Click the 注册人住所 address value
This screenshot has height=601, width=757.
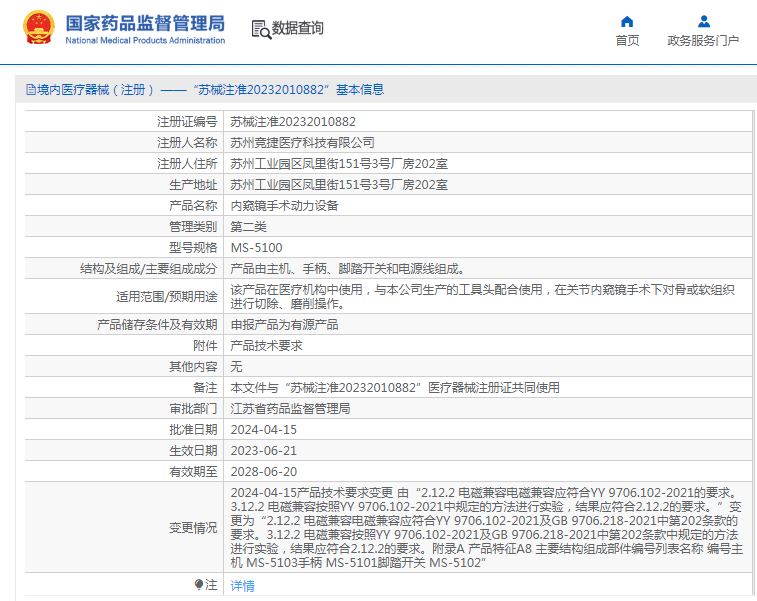click(x=339, y=164)
